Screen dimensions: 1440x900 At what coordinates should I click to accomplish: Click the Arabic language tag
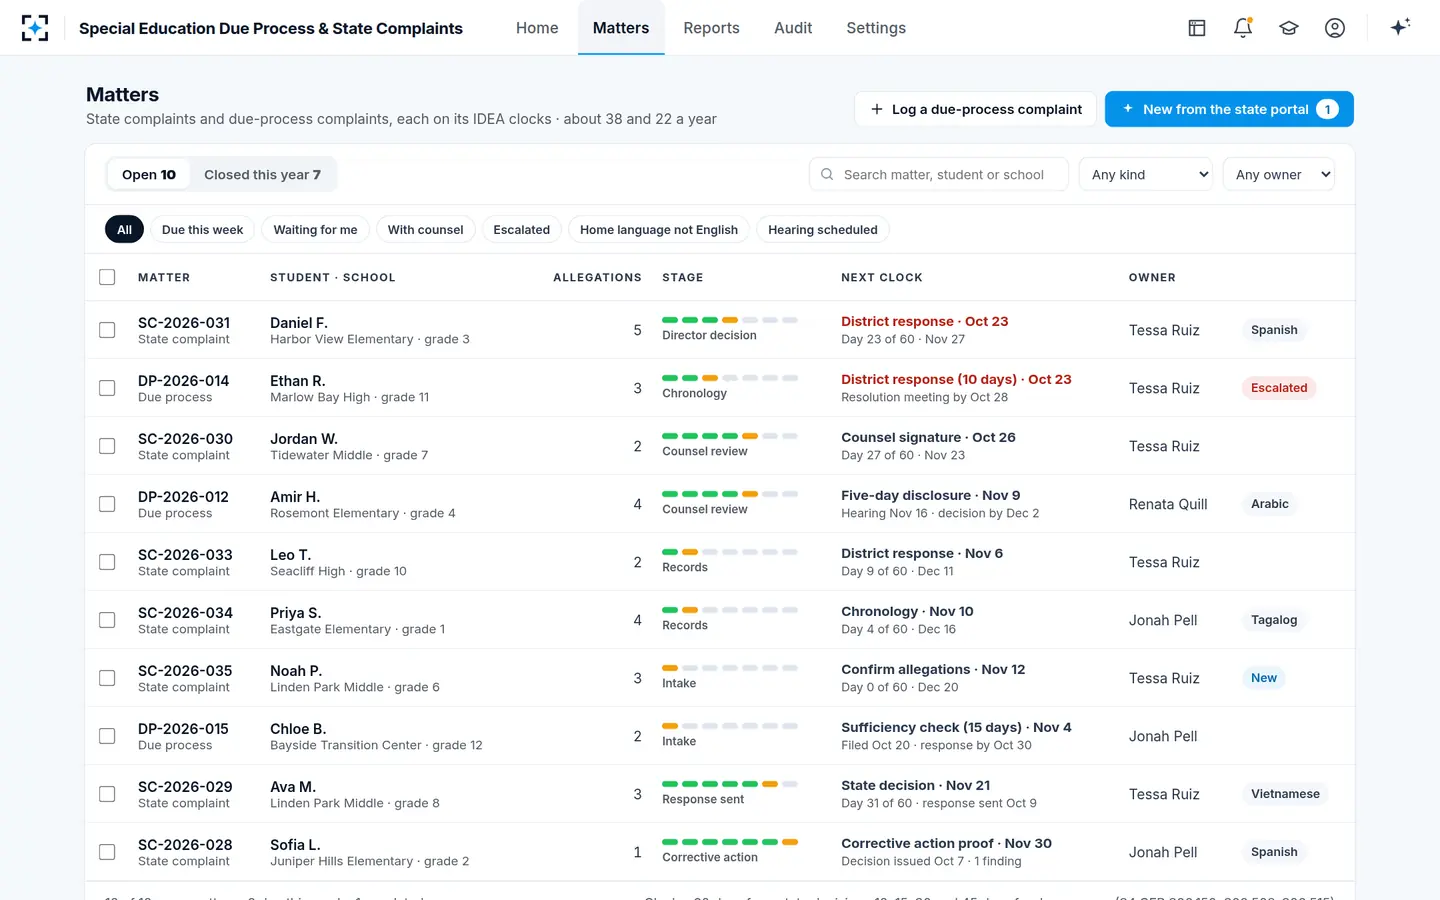pyautogui.click(x=1270, y=504)
